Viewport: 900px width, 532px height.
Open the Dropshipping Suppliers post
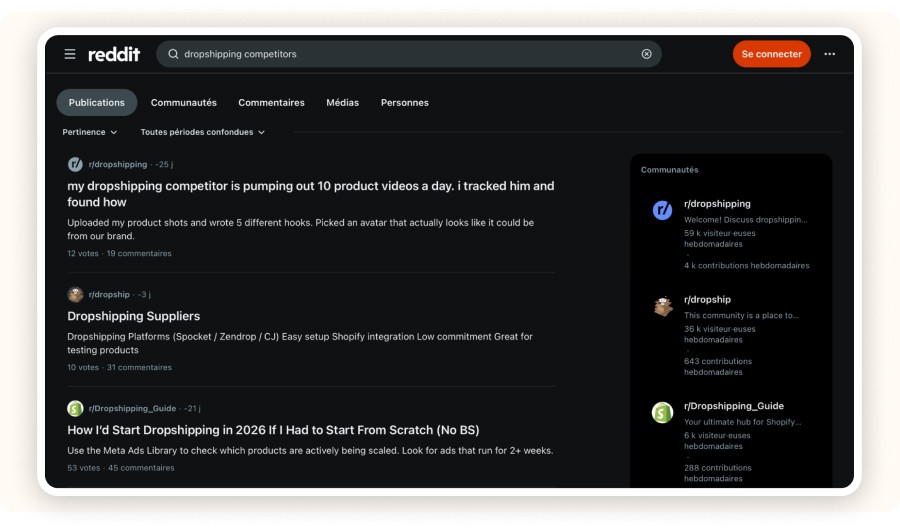point(134,316)
